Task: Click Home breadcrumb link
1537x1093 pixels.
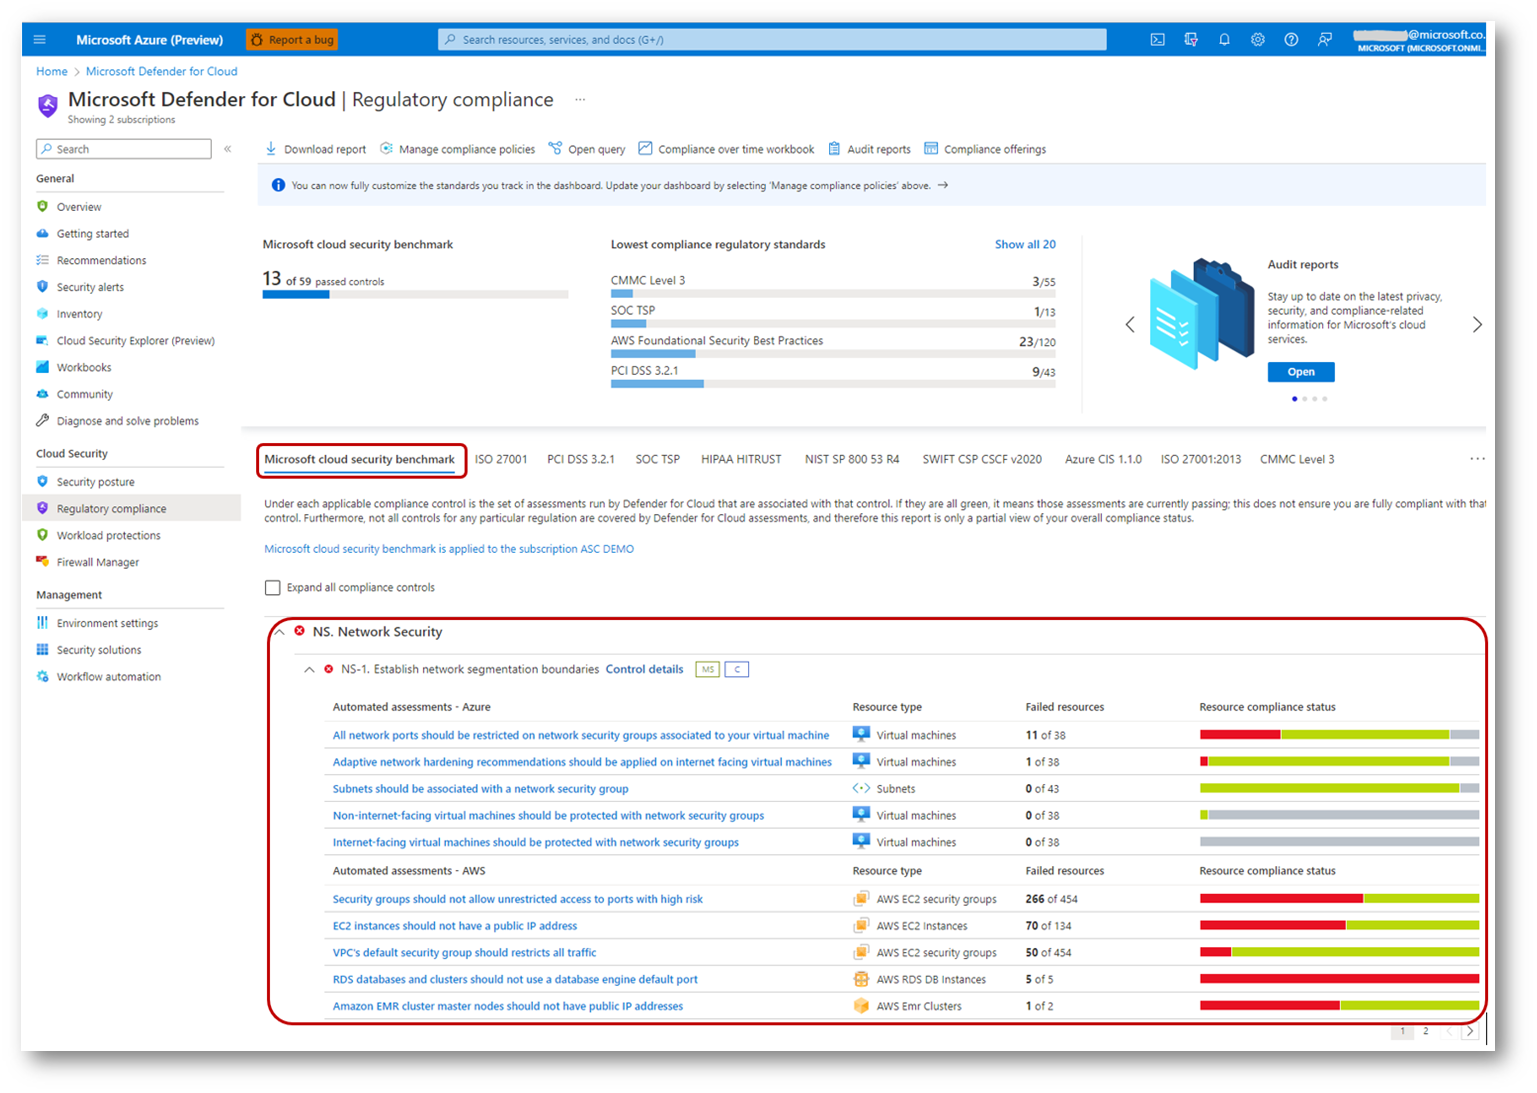Action: coord(52,71)
